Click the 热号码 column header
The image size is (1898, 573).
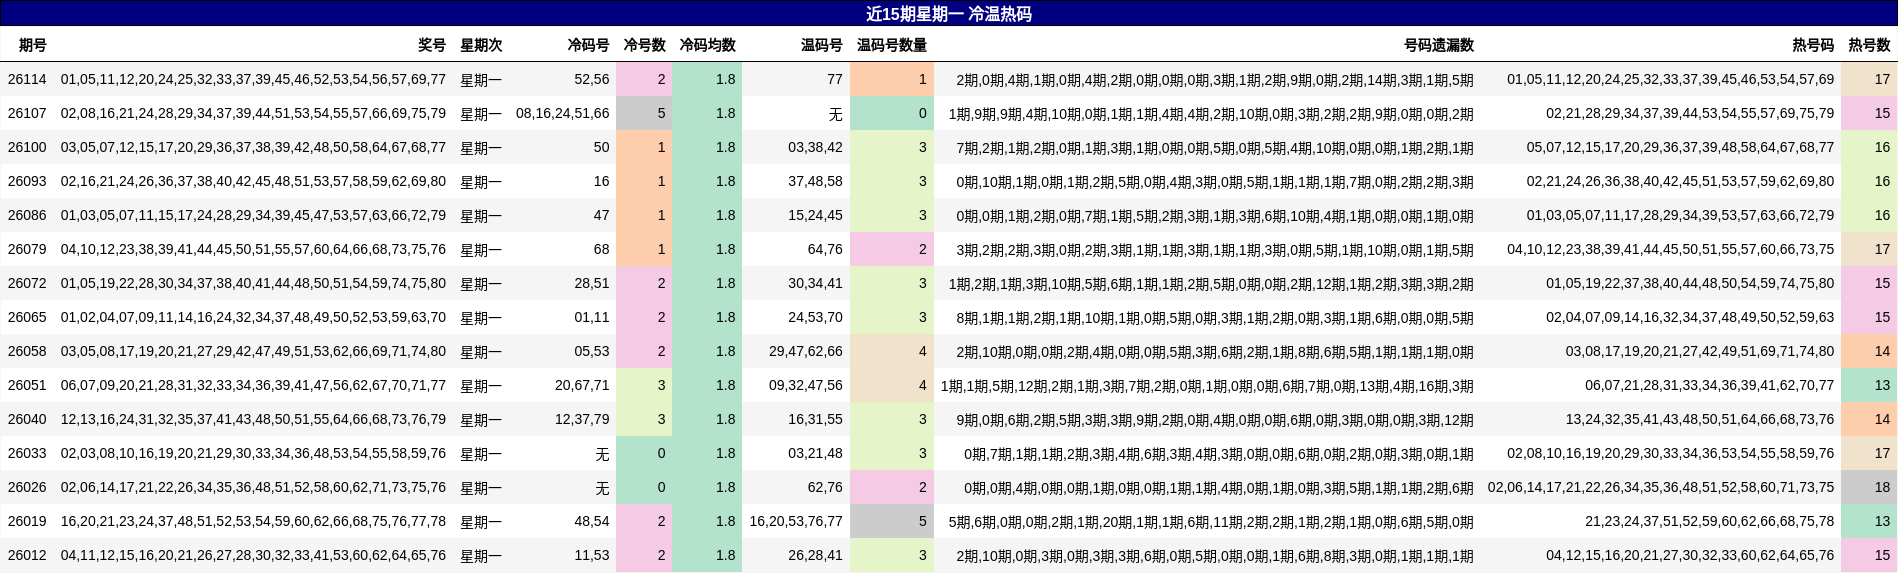(1813, 45)
